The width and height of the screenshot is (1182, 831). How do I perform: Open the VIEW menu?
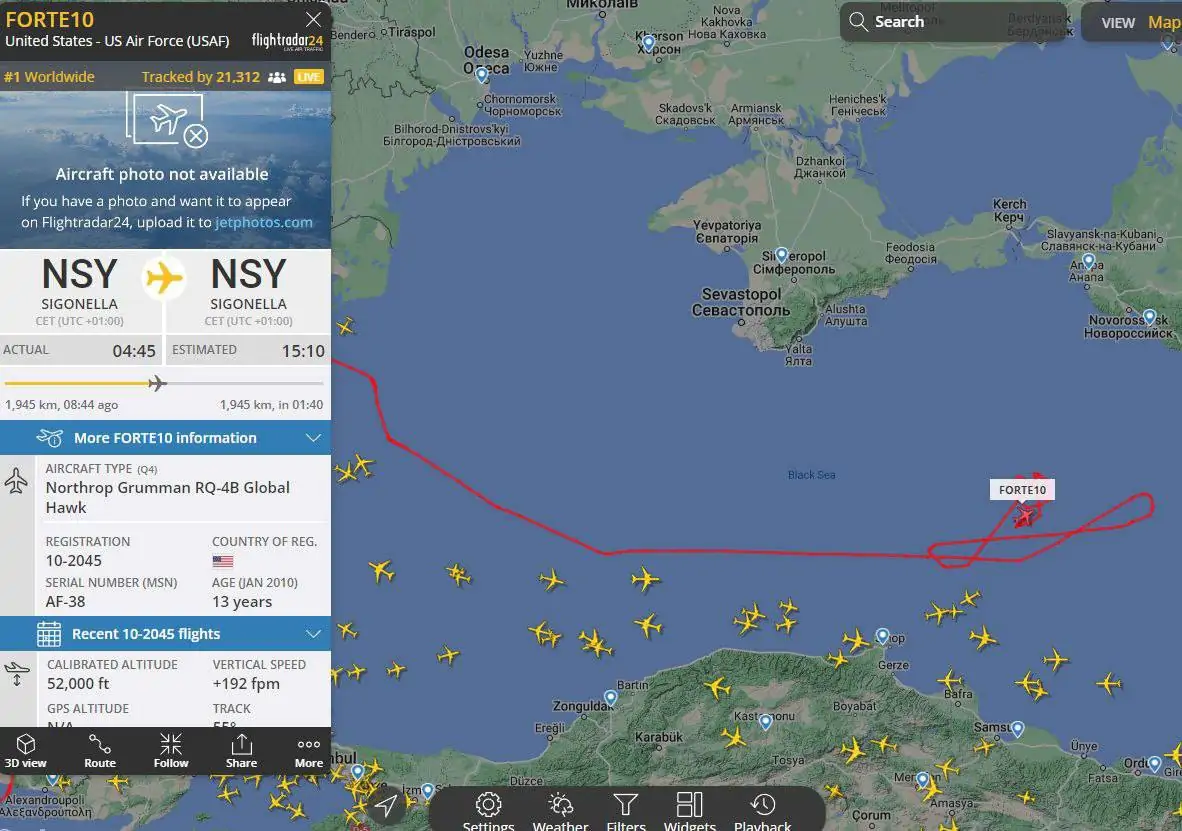[1117, 23]
